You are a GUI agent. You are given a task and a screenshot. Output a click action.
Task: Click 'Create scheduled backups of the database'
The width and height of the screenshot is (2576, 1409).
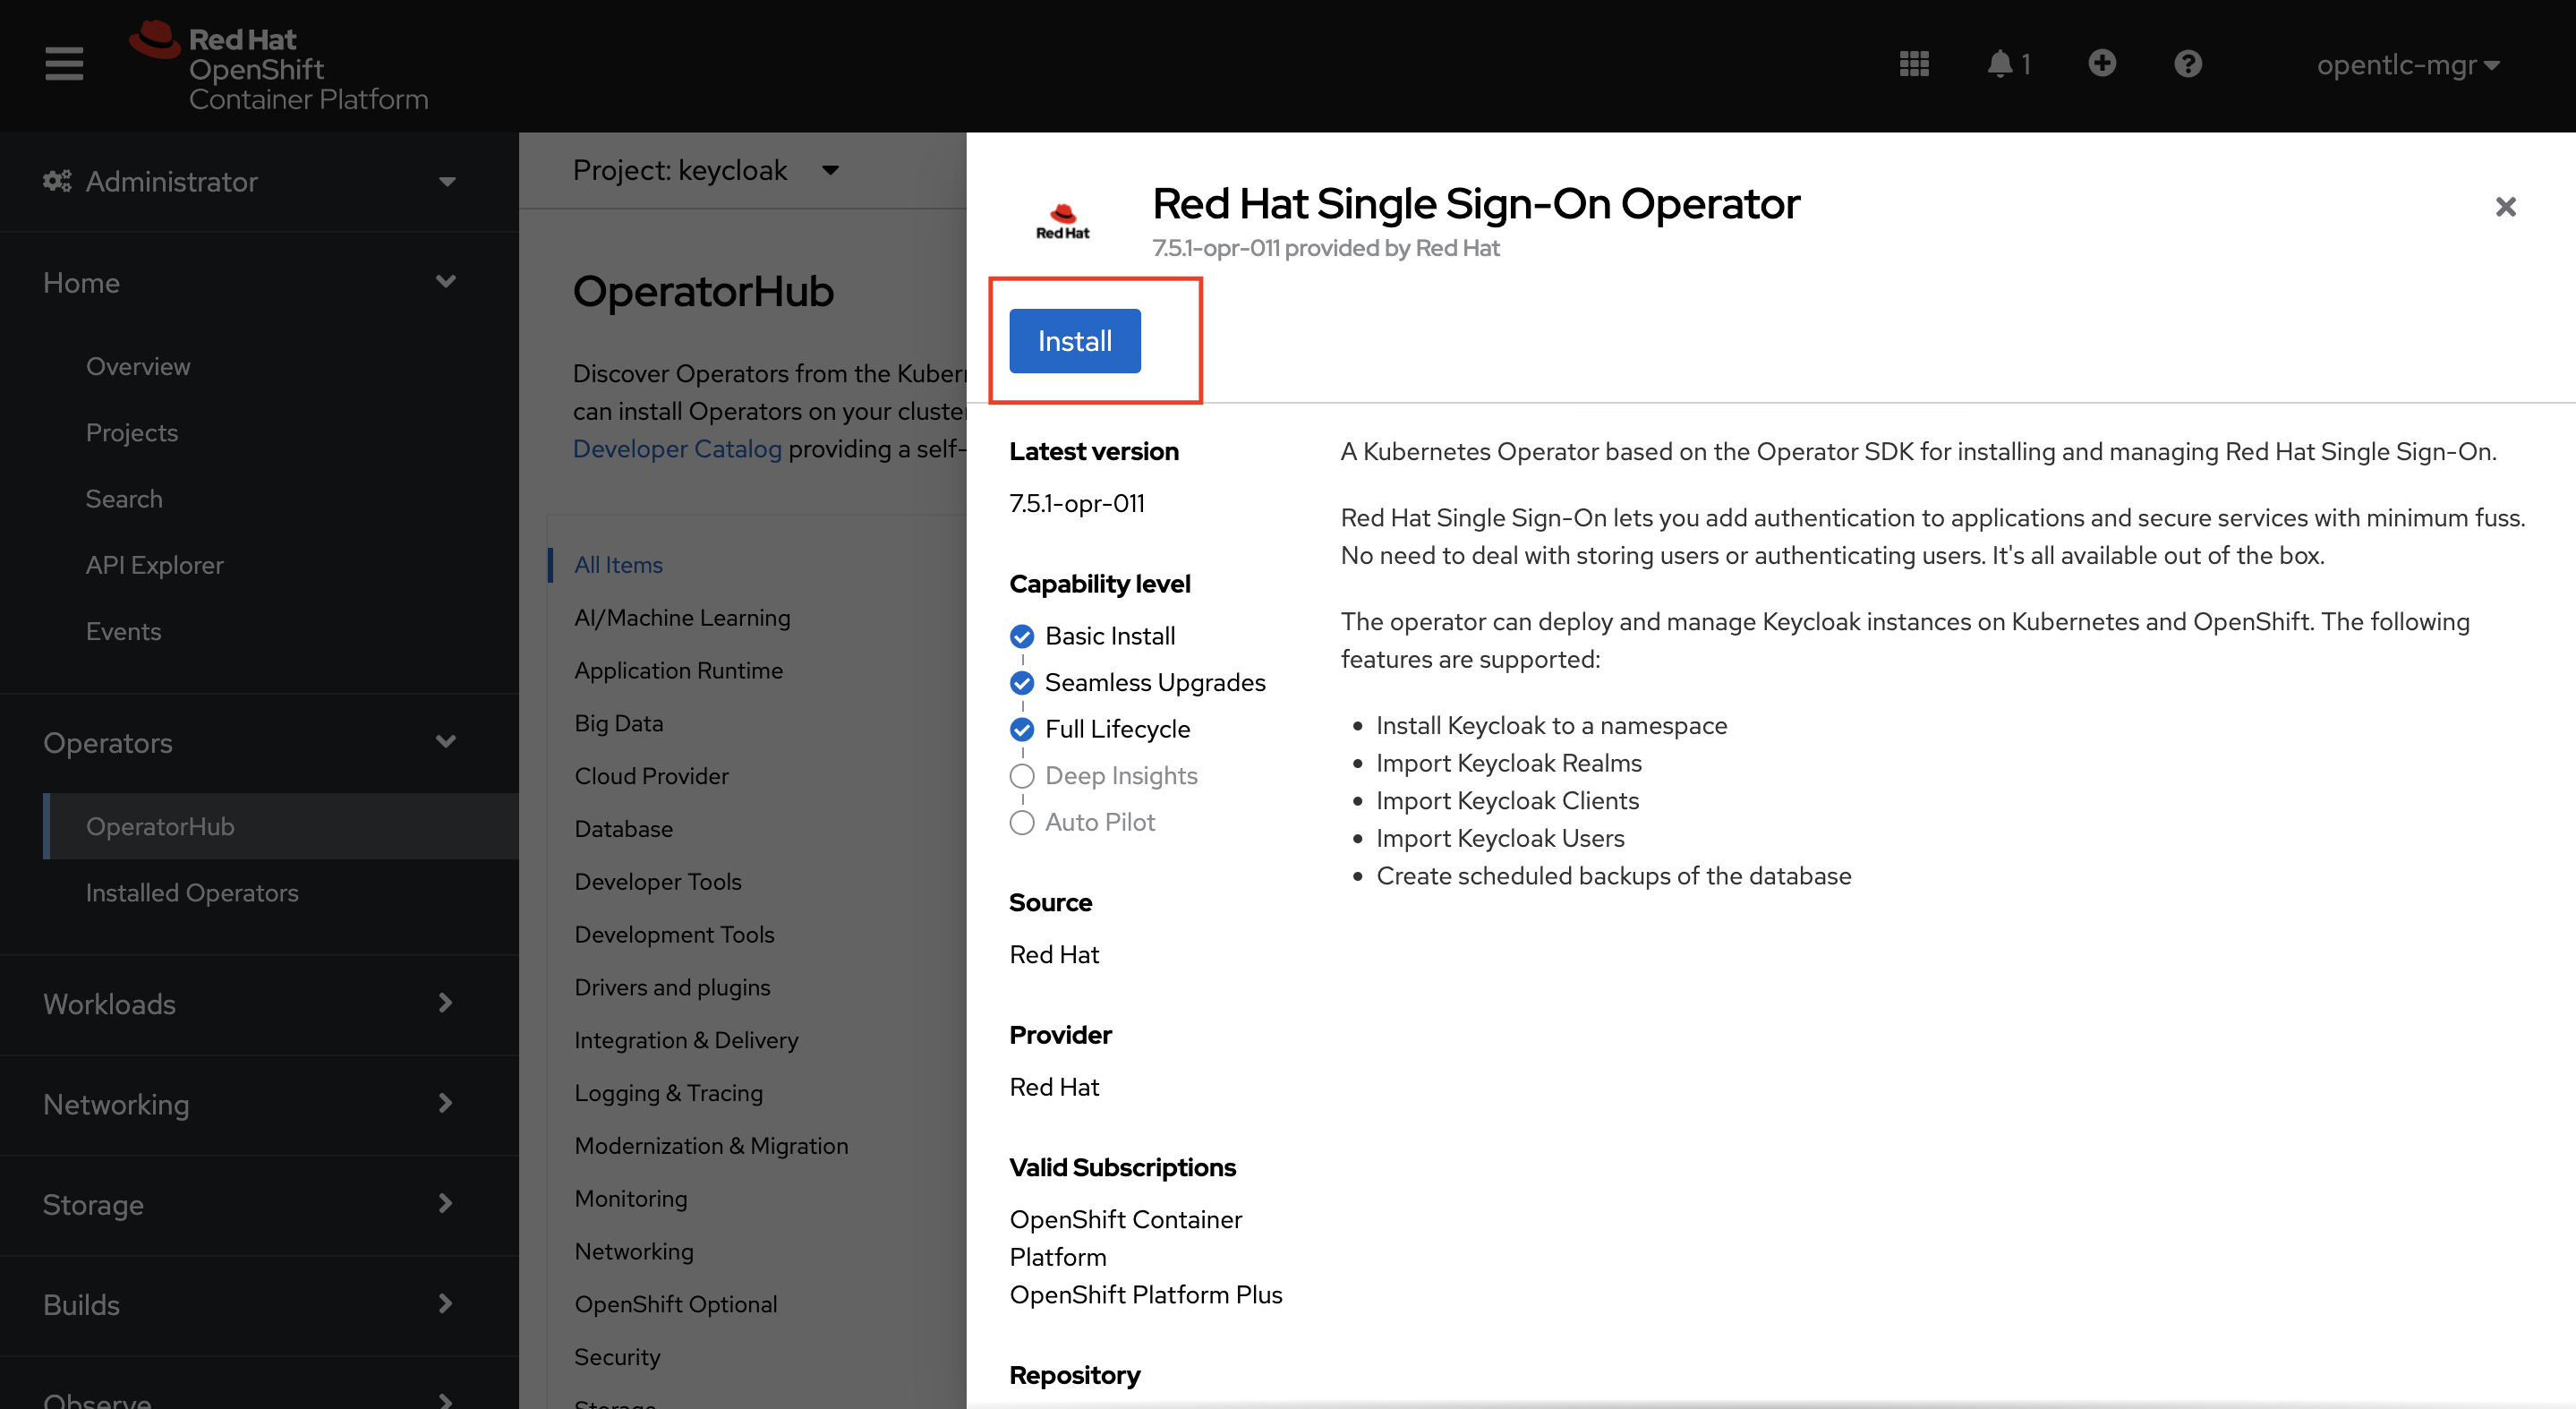[x=1613, y=876]
